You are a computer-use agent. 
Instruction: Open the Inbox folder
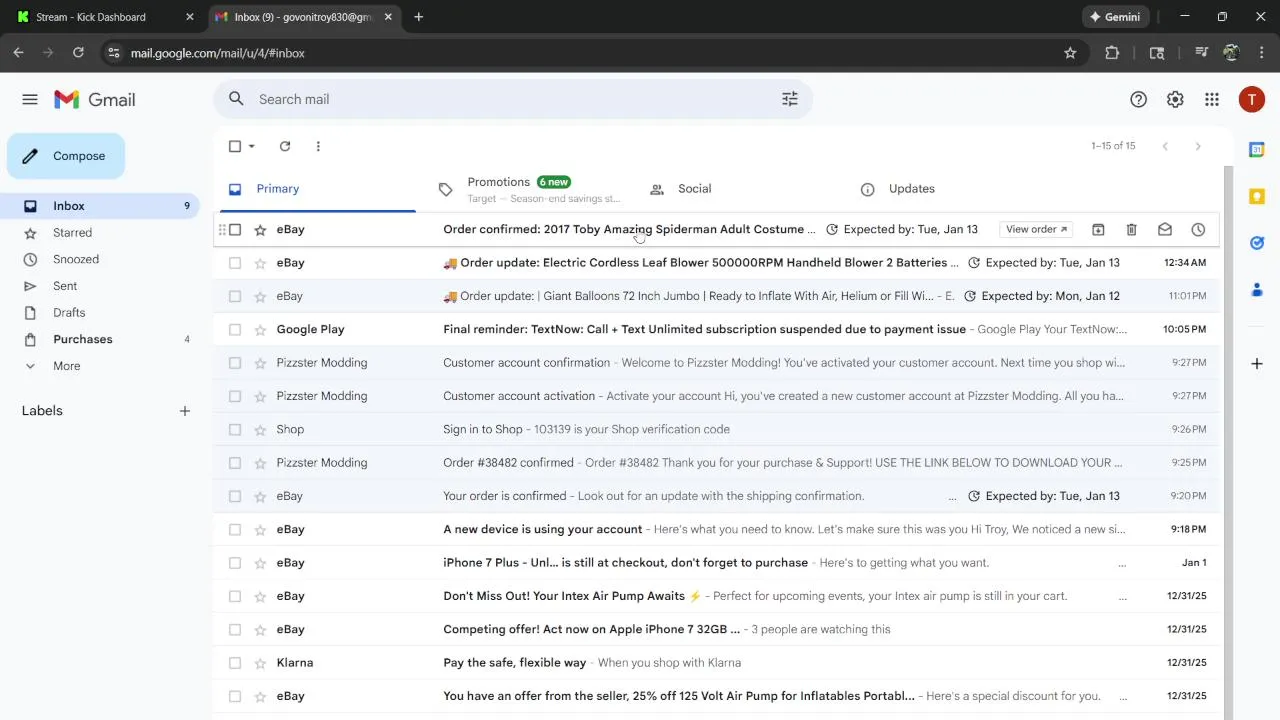click(x=100, y=206)
